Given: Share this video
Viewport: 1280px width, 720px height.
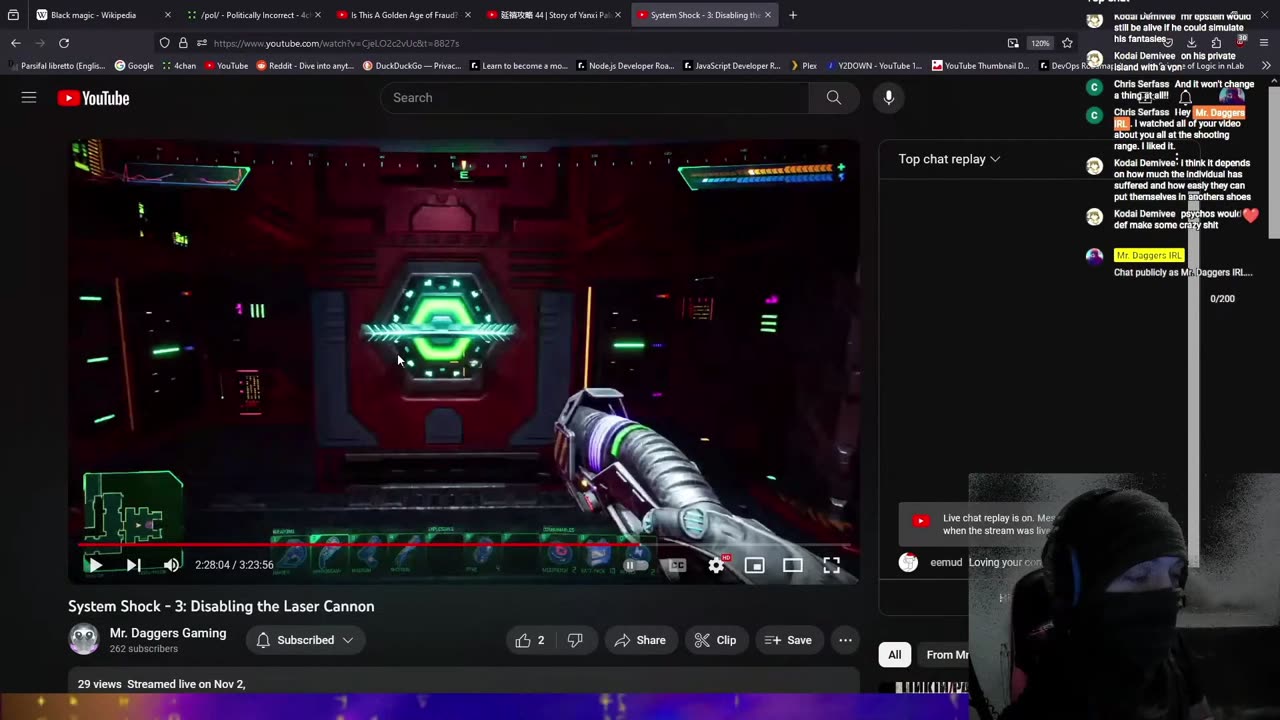Looking at the screenshot, I should [640, 640].
